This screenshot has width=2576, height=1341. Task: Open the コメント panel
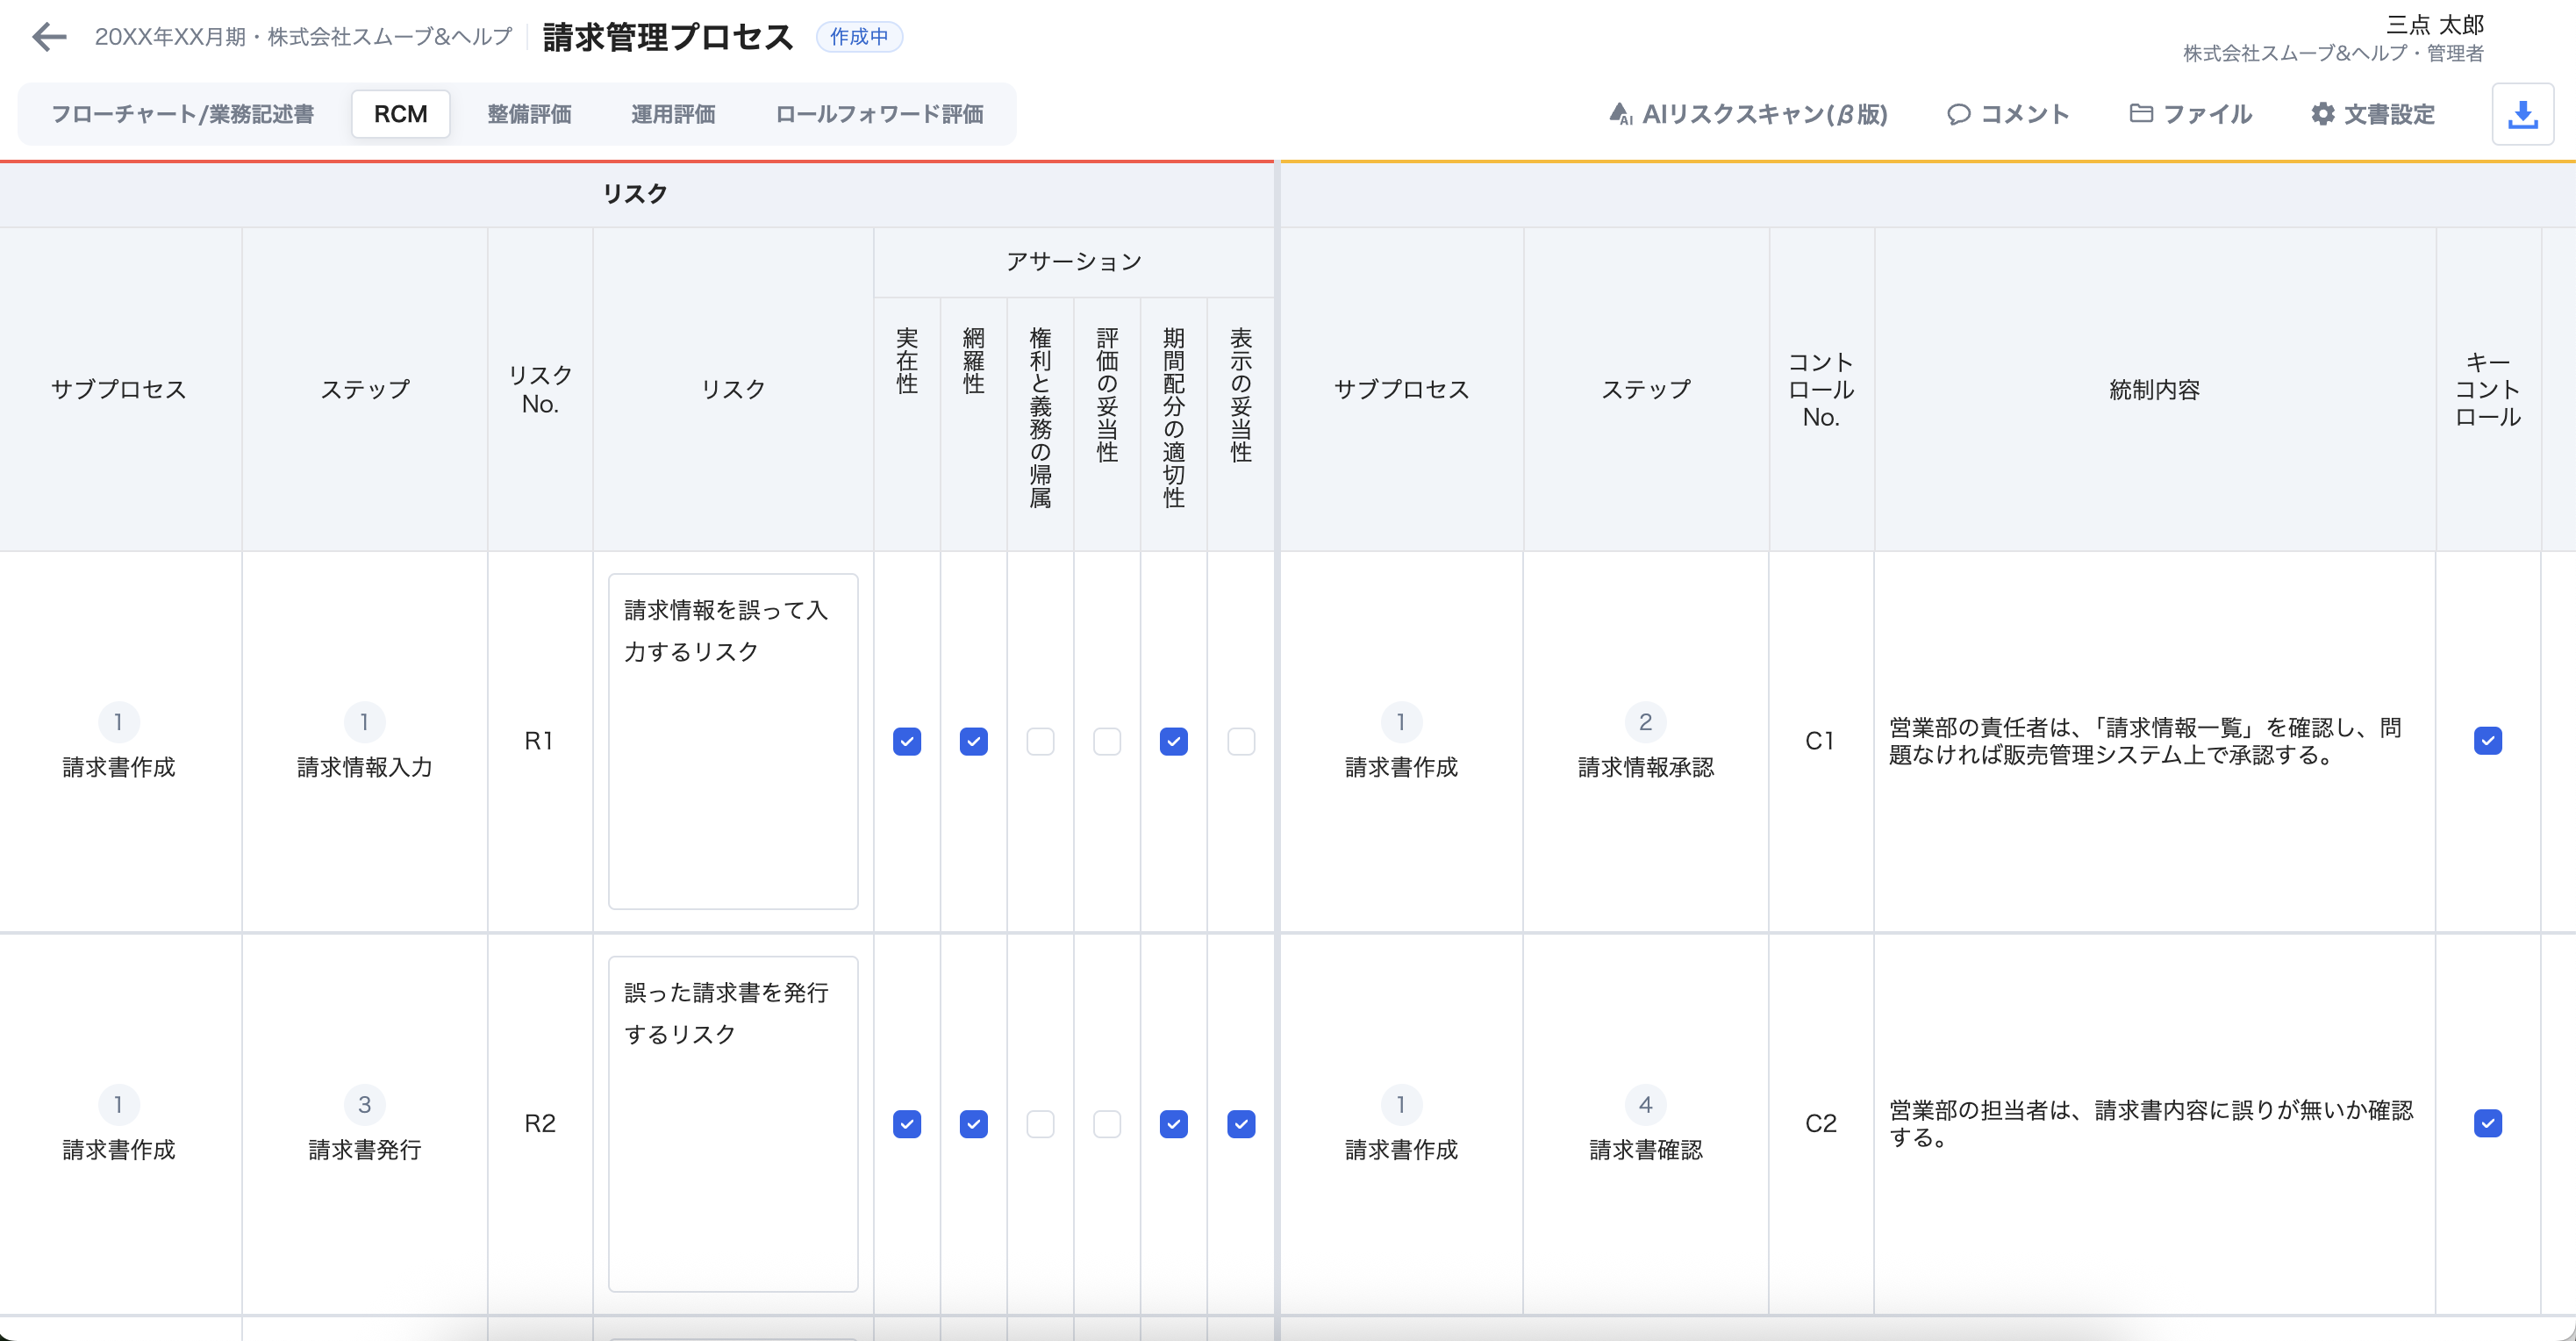2007,113
